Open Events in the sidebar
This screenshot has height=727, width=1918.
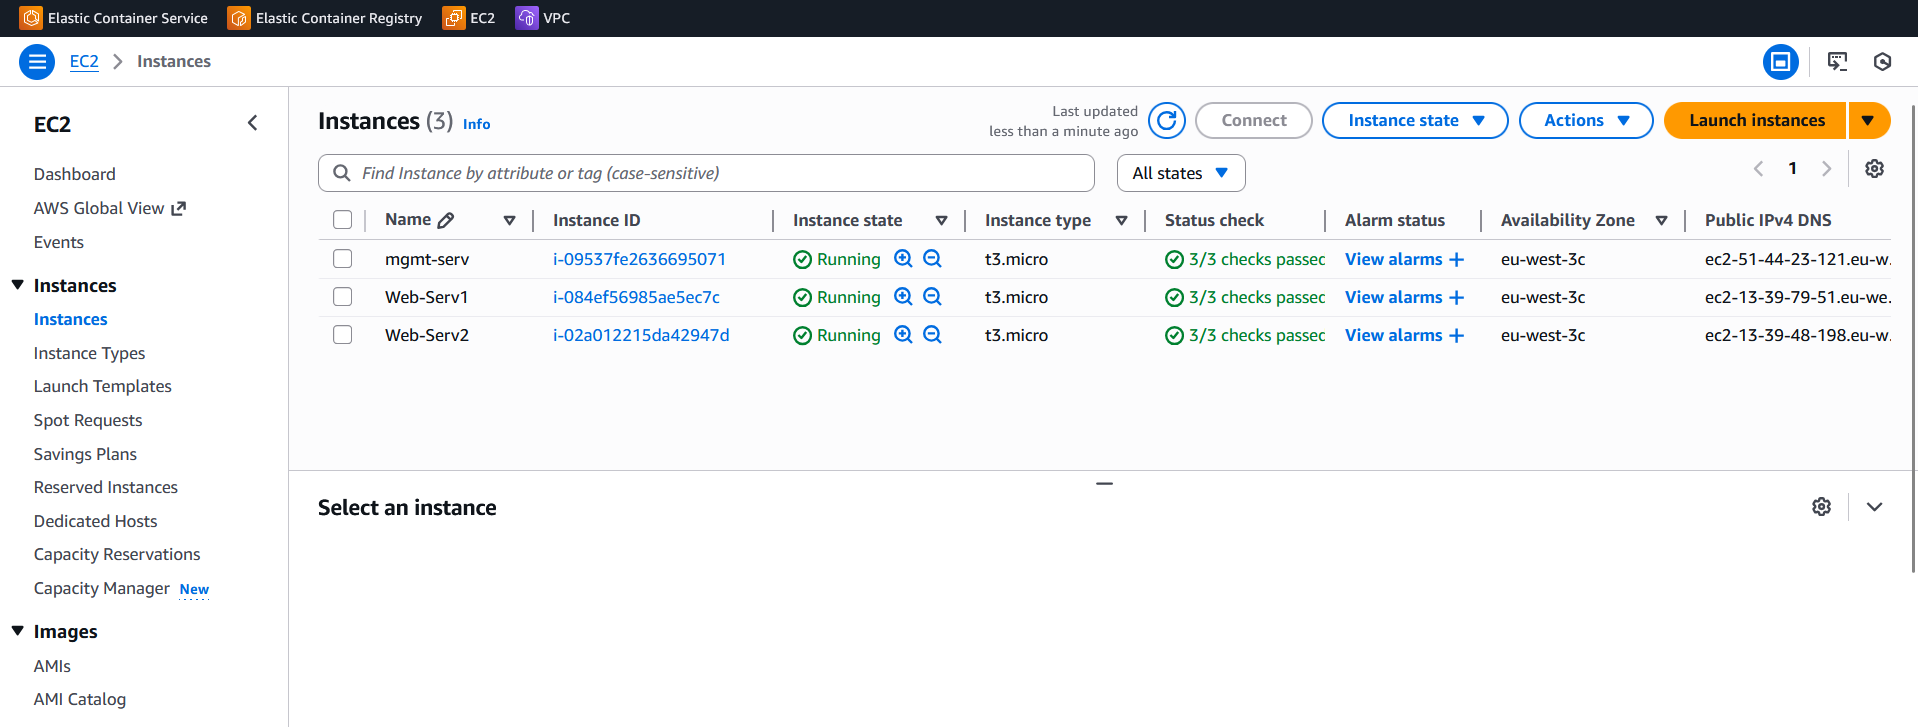(x=59, y=242)
